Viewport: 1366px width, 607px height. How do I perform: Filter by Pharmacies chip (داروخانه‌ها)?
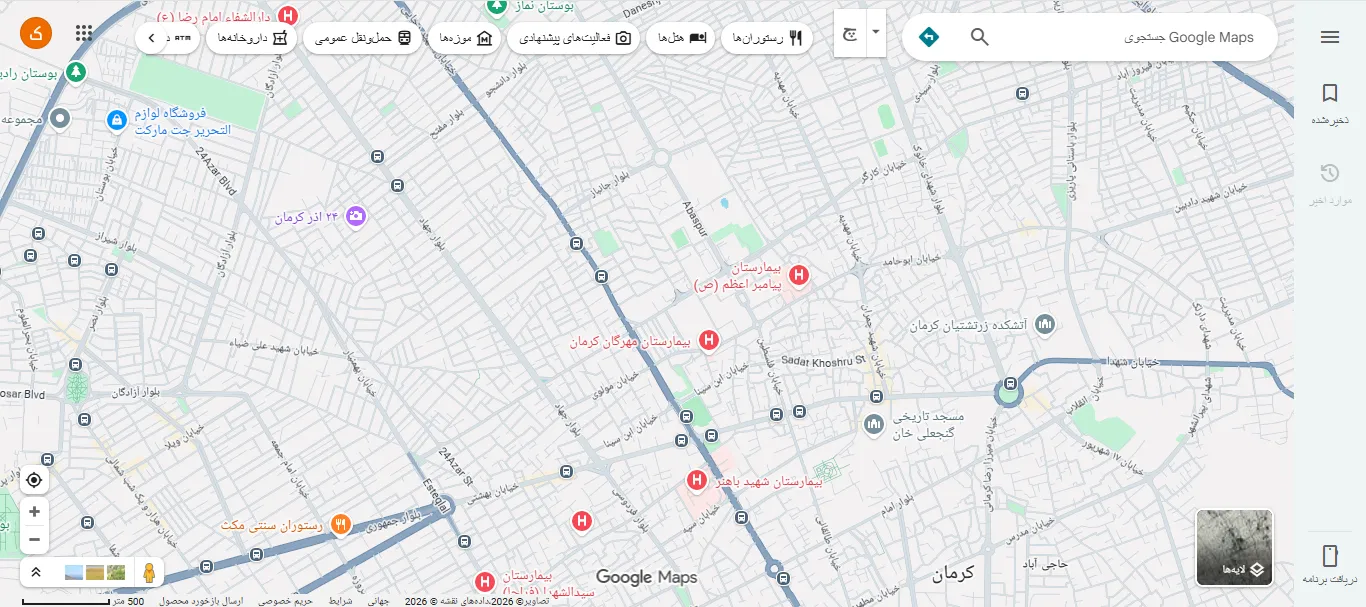click(x=250, y=38)
